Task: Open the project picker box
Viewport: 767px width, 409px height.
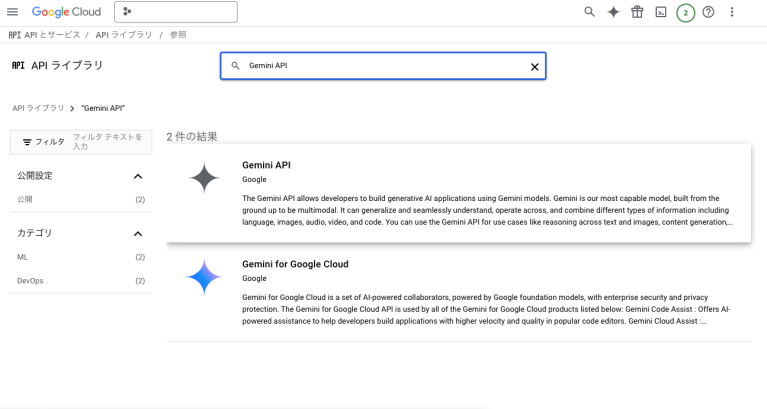Action: pos(176,12)
